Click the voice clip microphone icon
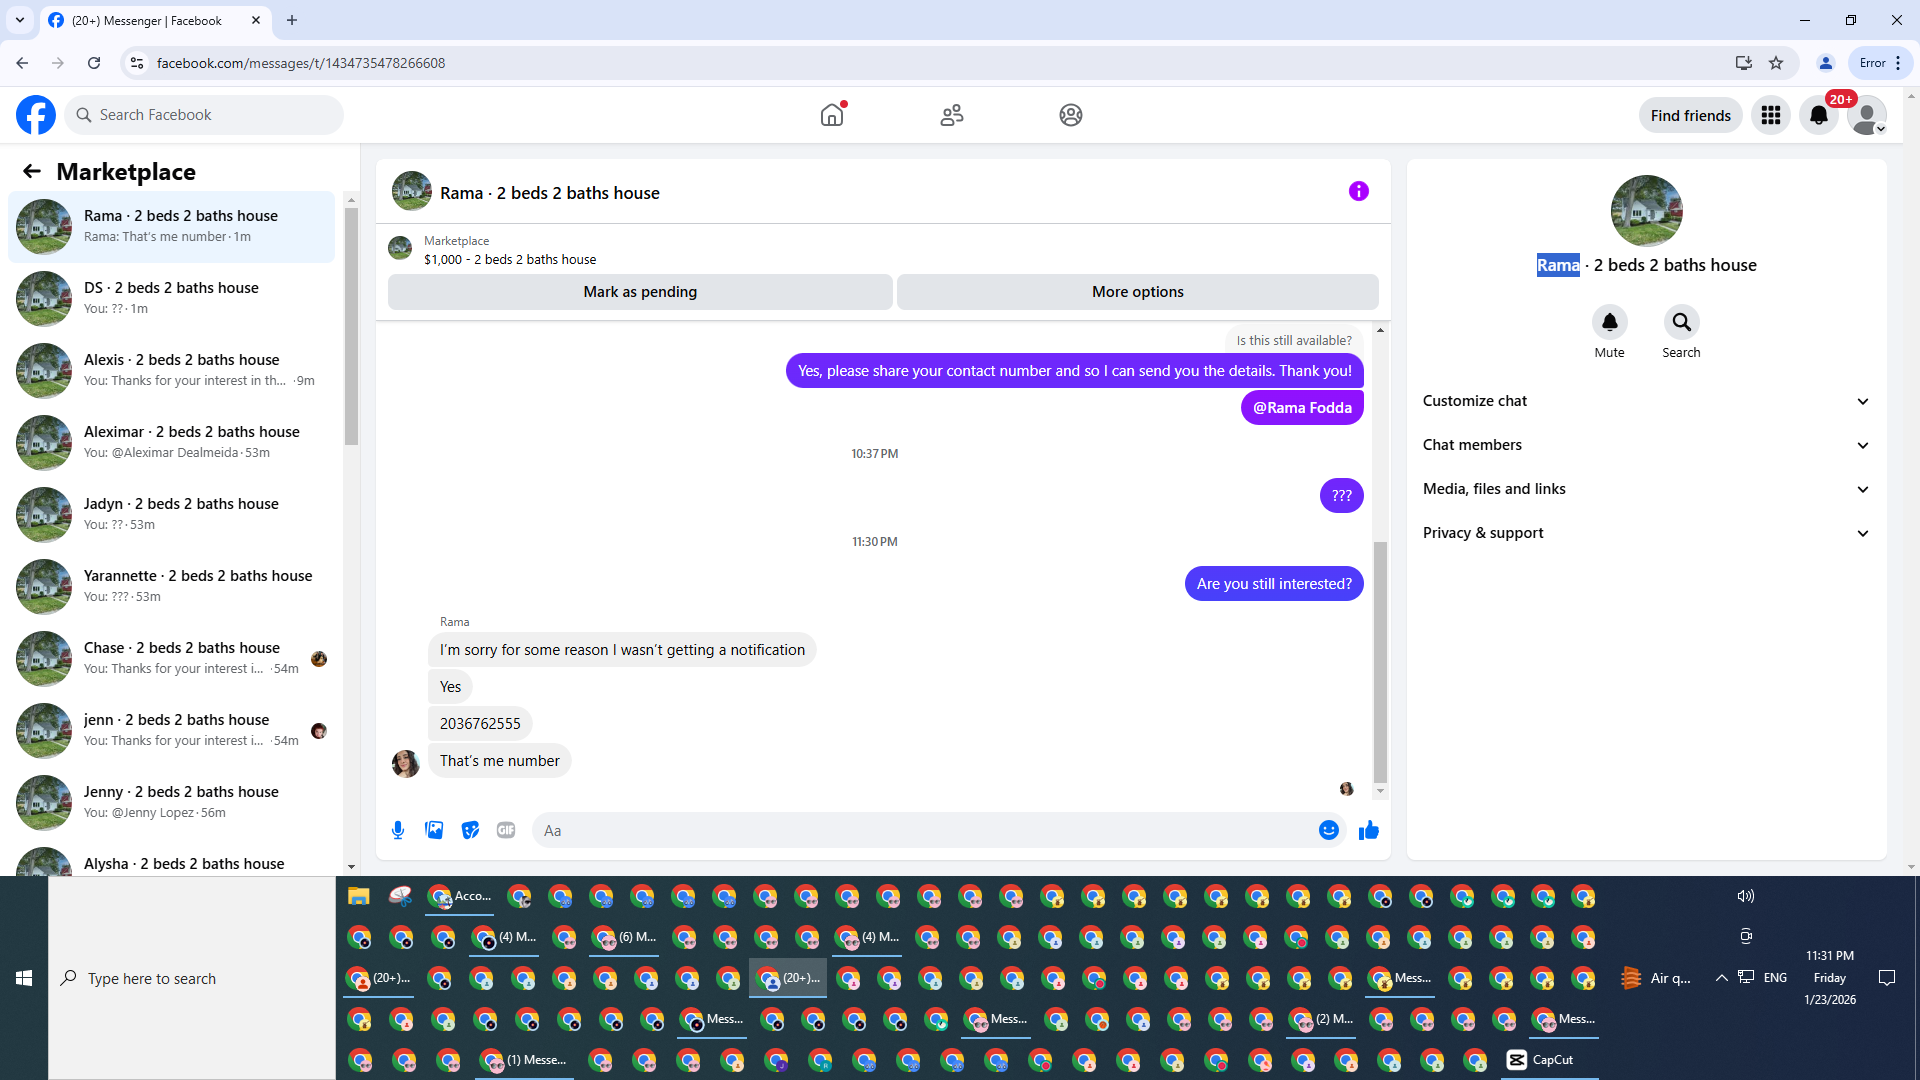Image resolution: width=1920 pixels, height=1080 pixels. point(398,830)
